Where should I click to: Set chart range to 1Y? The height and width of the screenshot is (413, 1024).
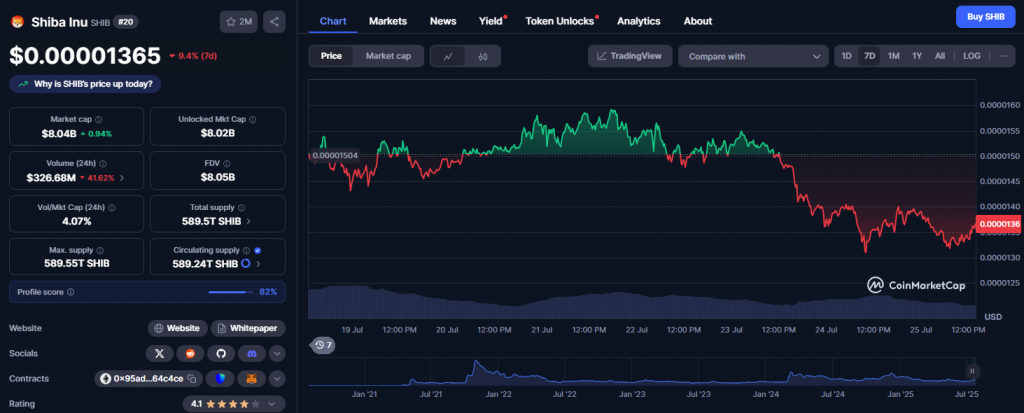[x=917, y=56]
